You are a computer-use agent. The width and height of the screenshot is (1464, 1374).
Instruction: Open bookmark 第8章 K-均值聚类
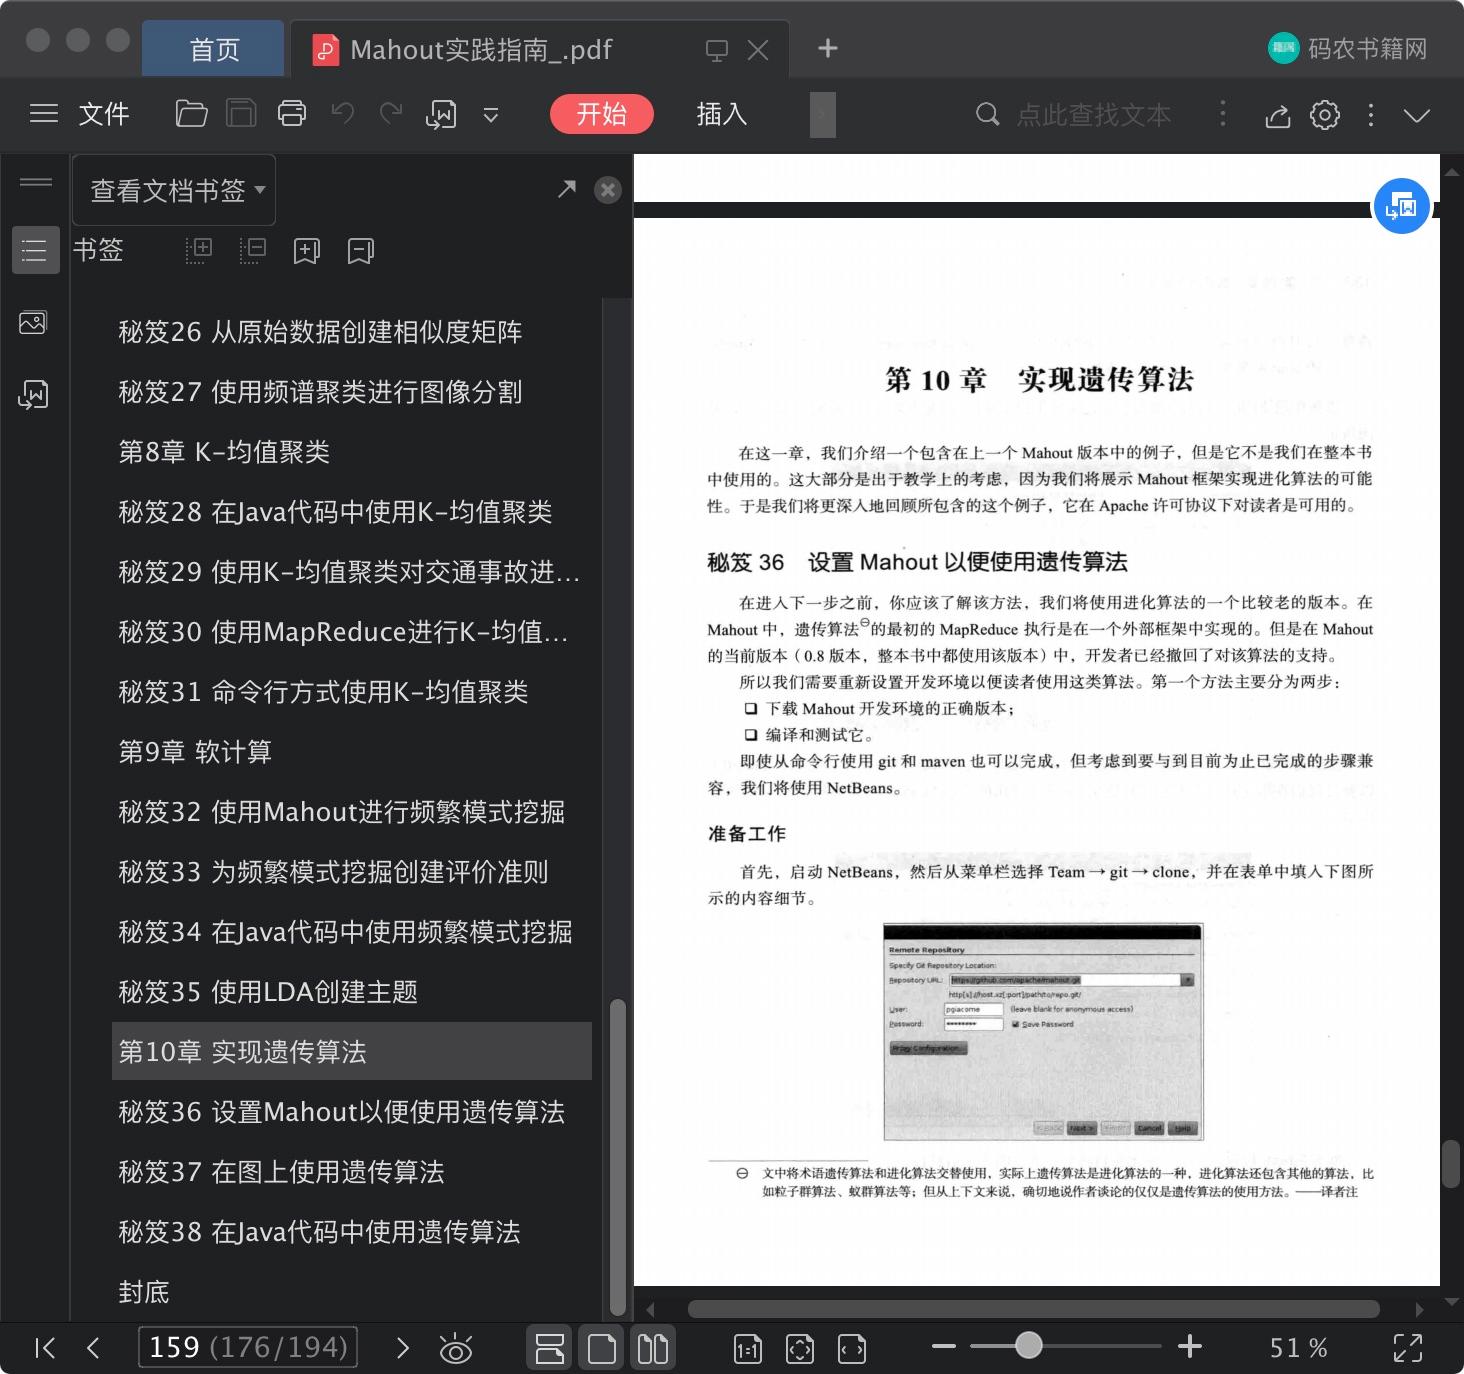(224, 451)
